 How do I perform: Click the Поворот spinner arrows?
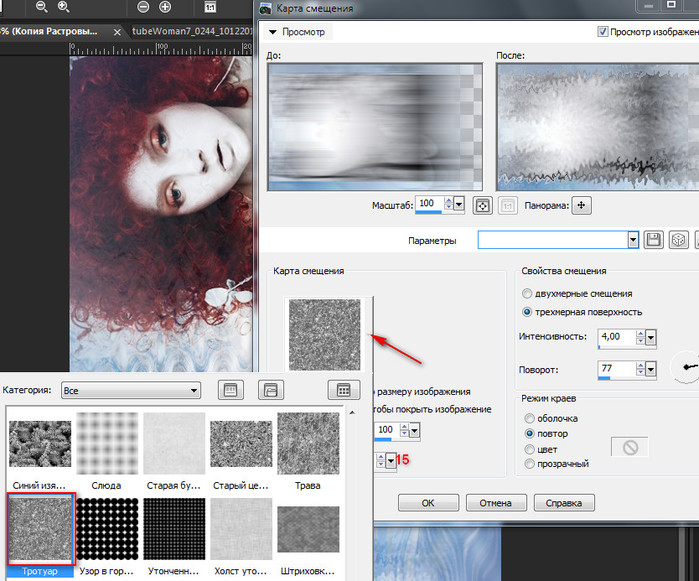pos(640,369)
